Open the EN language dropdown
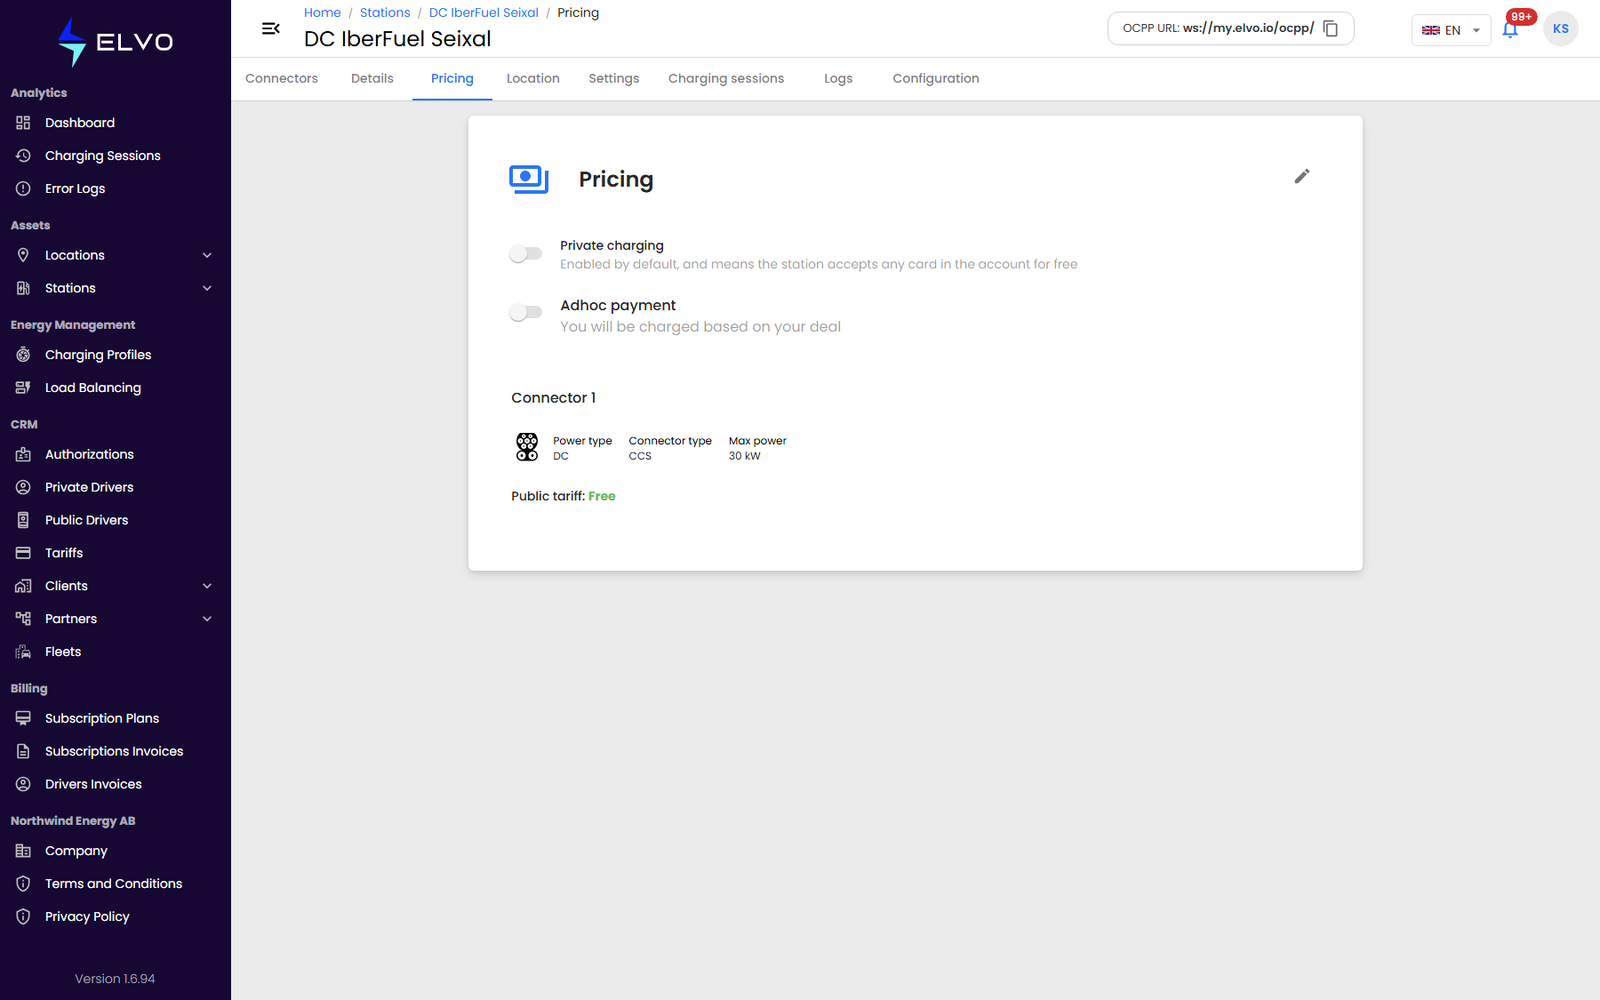This screenshot has width=1600, height=1000. point(1451,30)
